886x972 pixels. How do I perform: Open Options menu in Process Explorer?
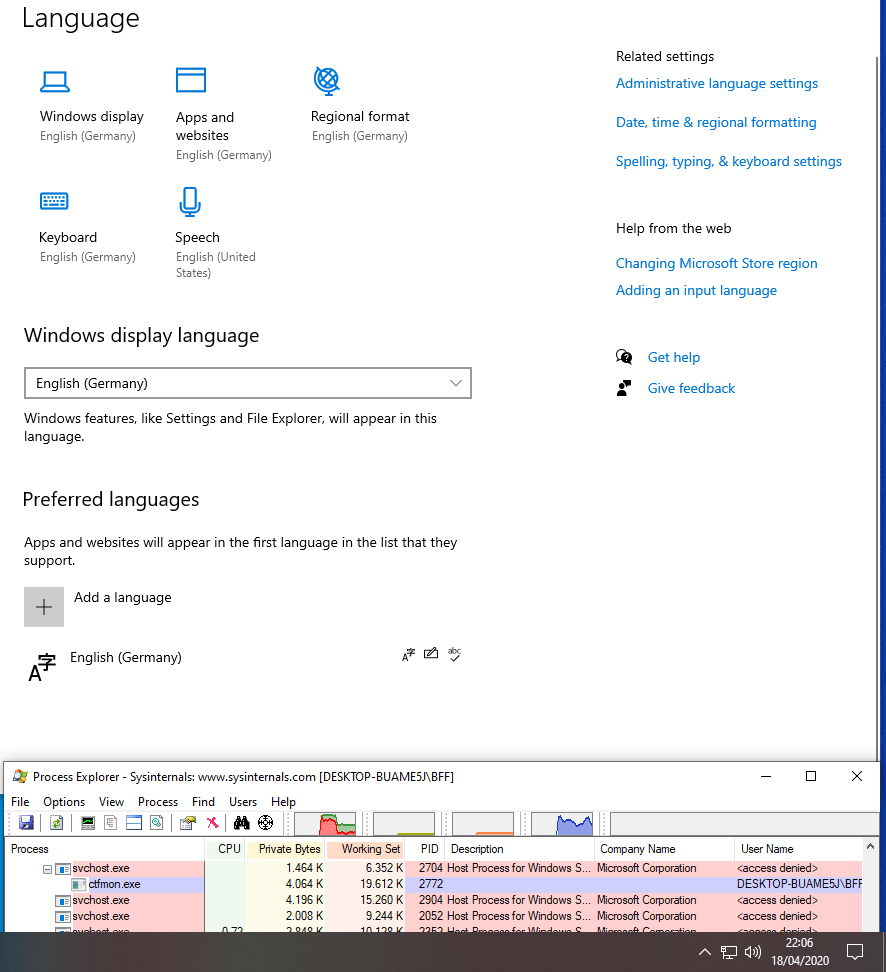coord(64,802)
